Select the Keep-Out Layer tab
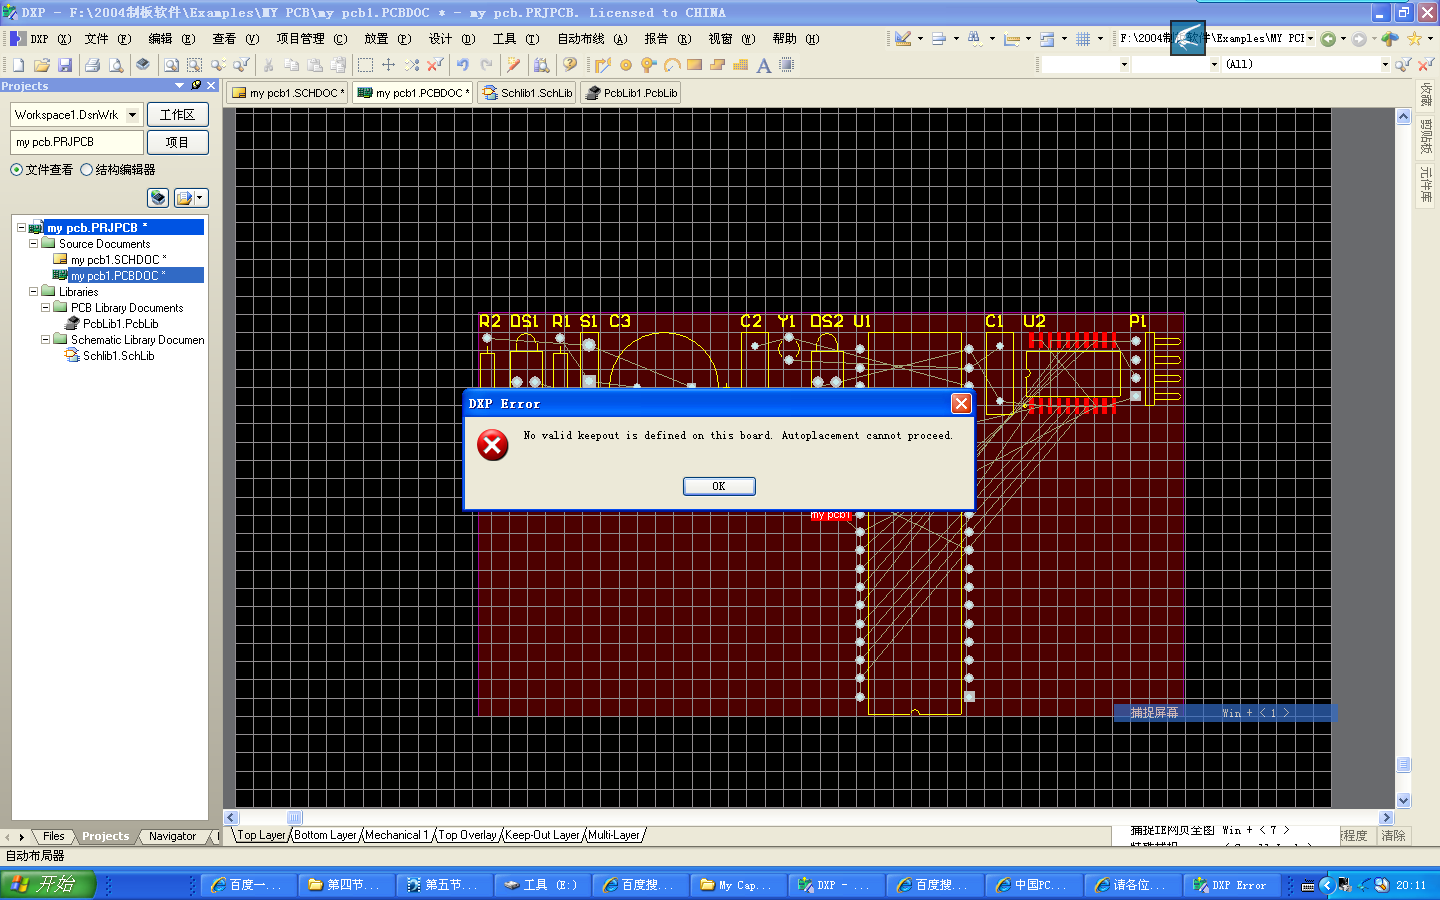This screenshot has height=900, width=1440. 542,835
